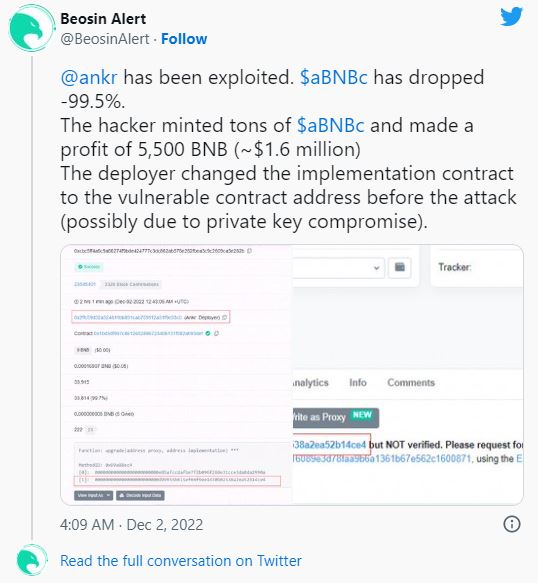Click the Beosin Alert display name

(103, 19)
